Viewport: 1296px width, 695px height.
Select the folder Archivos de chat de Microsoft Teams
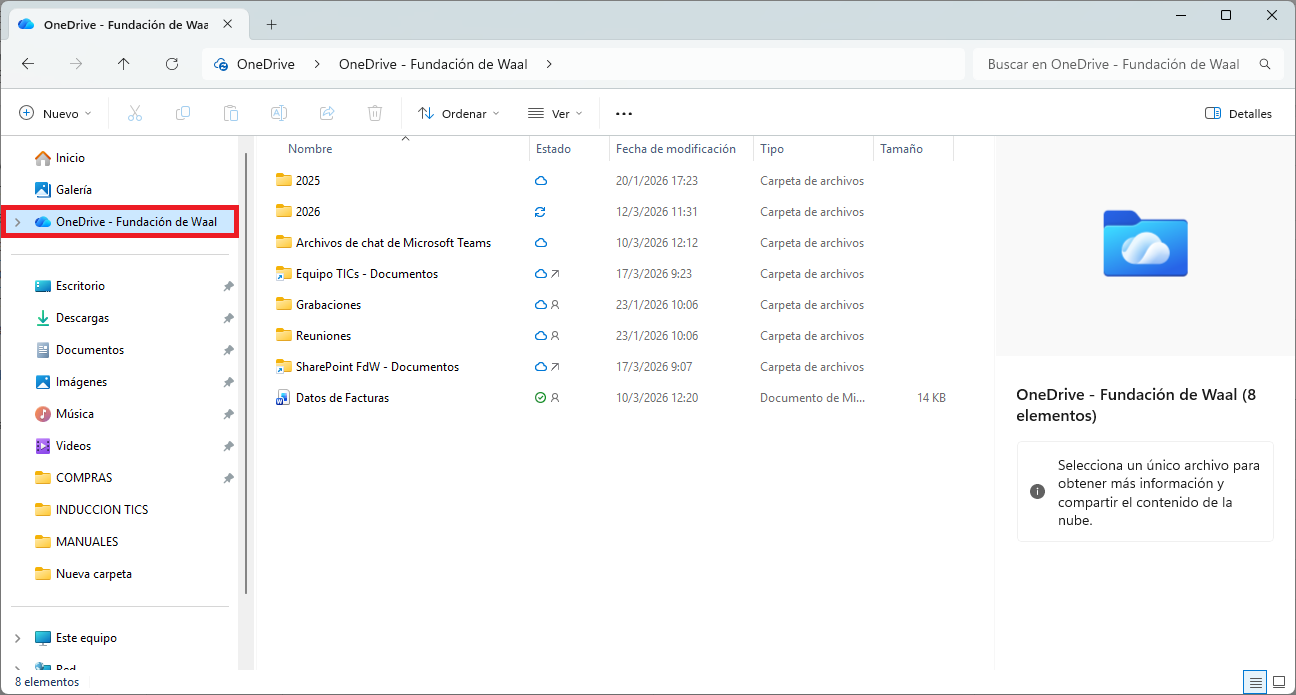click(393, 243)
